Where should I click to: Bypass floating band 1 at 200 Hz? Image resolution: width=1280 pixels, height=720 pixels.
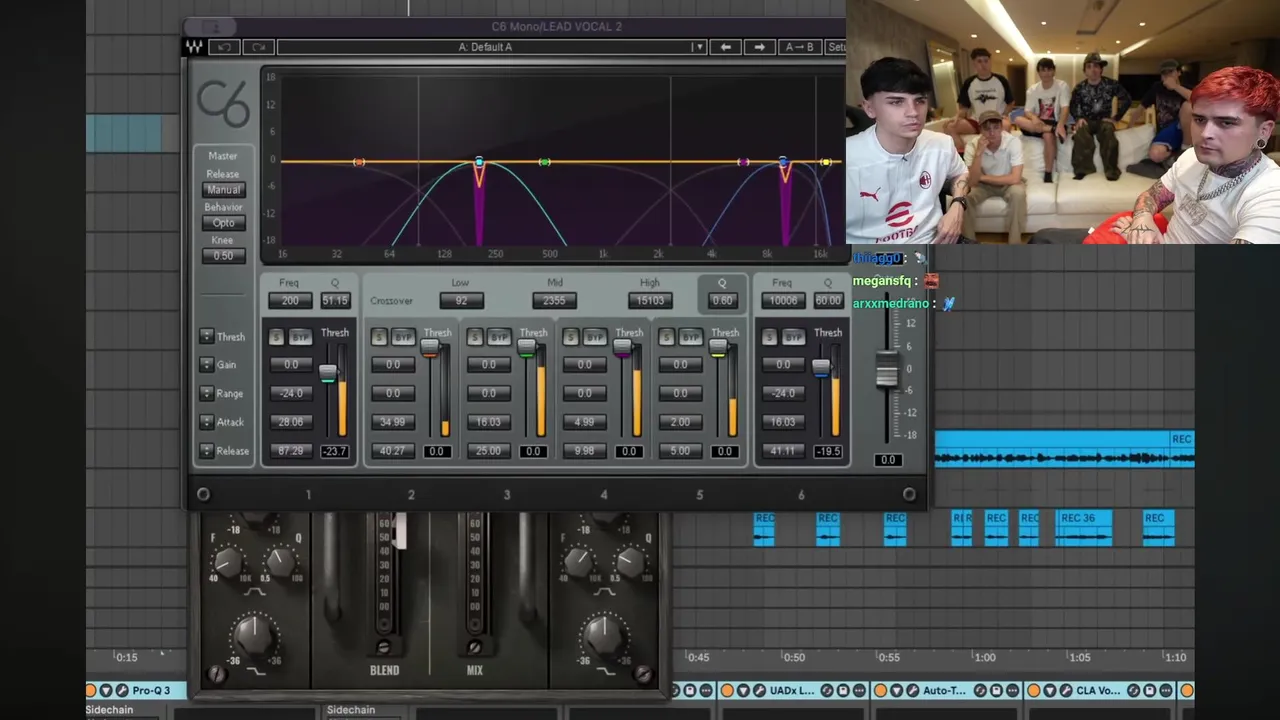(300, 338)
